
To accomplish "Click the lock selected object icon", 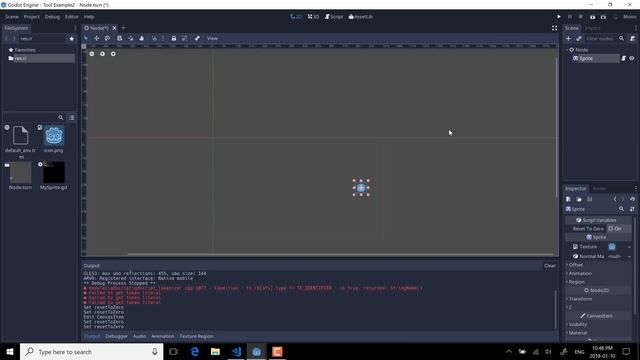I will pos(173,38).
